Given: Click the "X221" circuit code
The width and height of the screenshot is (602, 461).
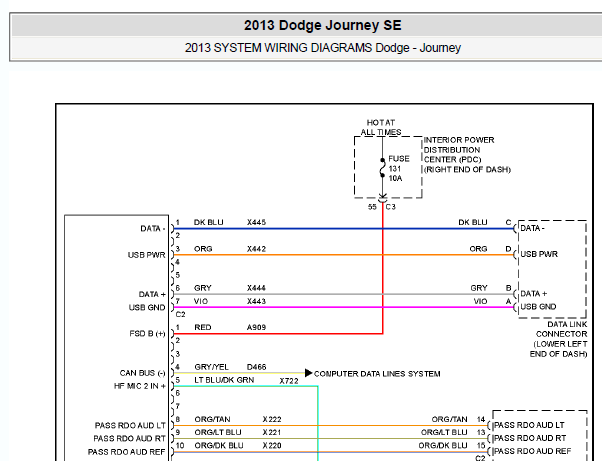Looking at the screenshot, I should [272, 433].
